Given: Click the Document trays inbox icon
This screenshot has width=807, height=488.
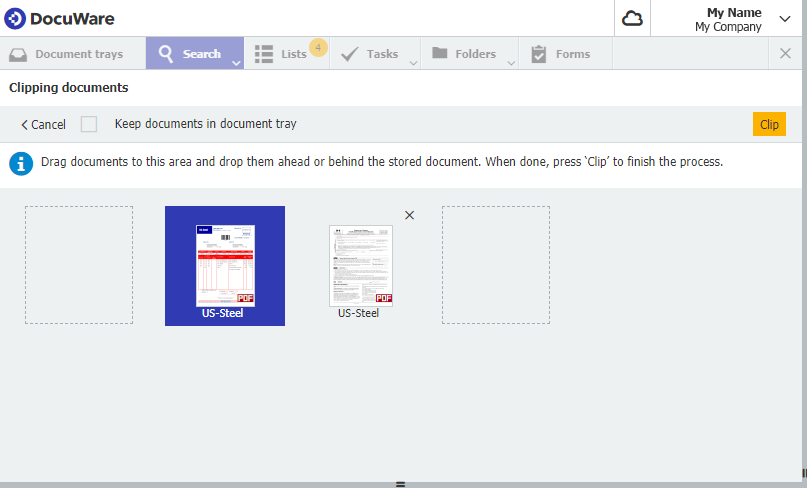Looking at the screenshot, I should (18, 54).
